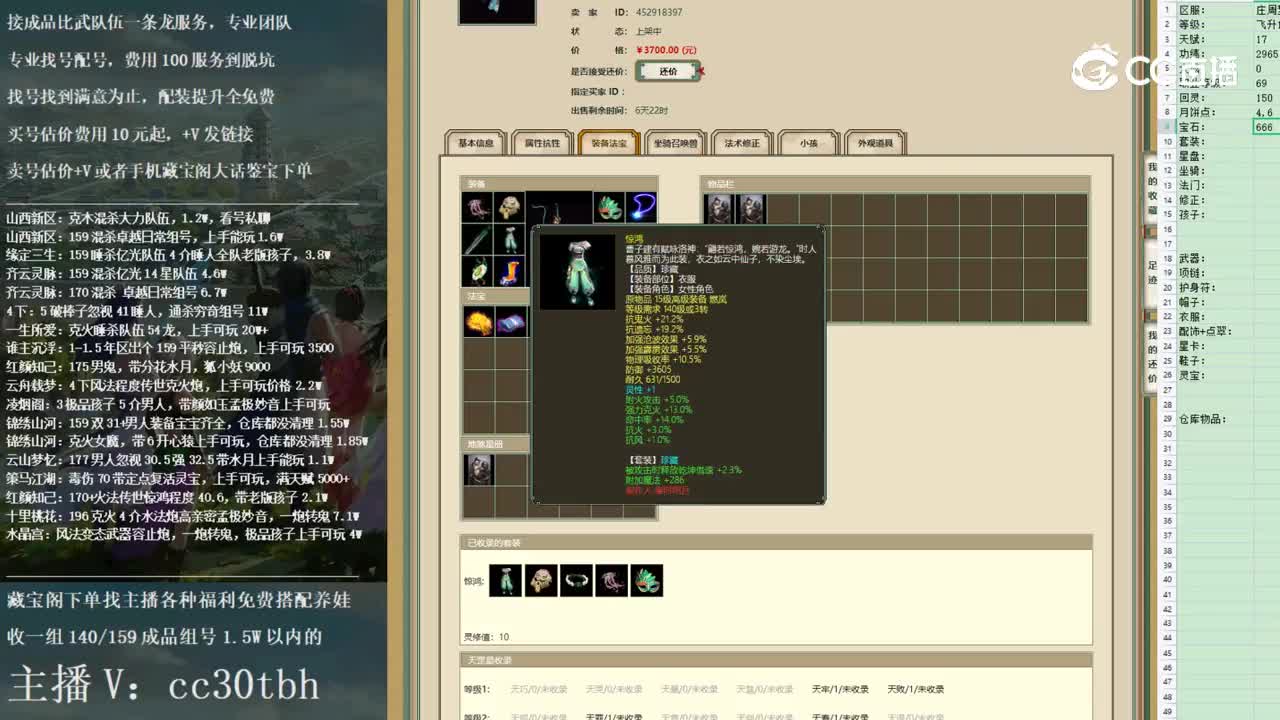Open the 坐骑召唤兽 tab
Viewport: 1280px width, 720px height.
tap(676, 143)
